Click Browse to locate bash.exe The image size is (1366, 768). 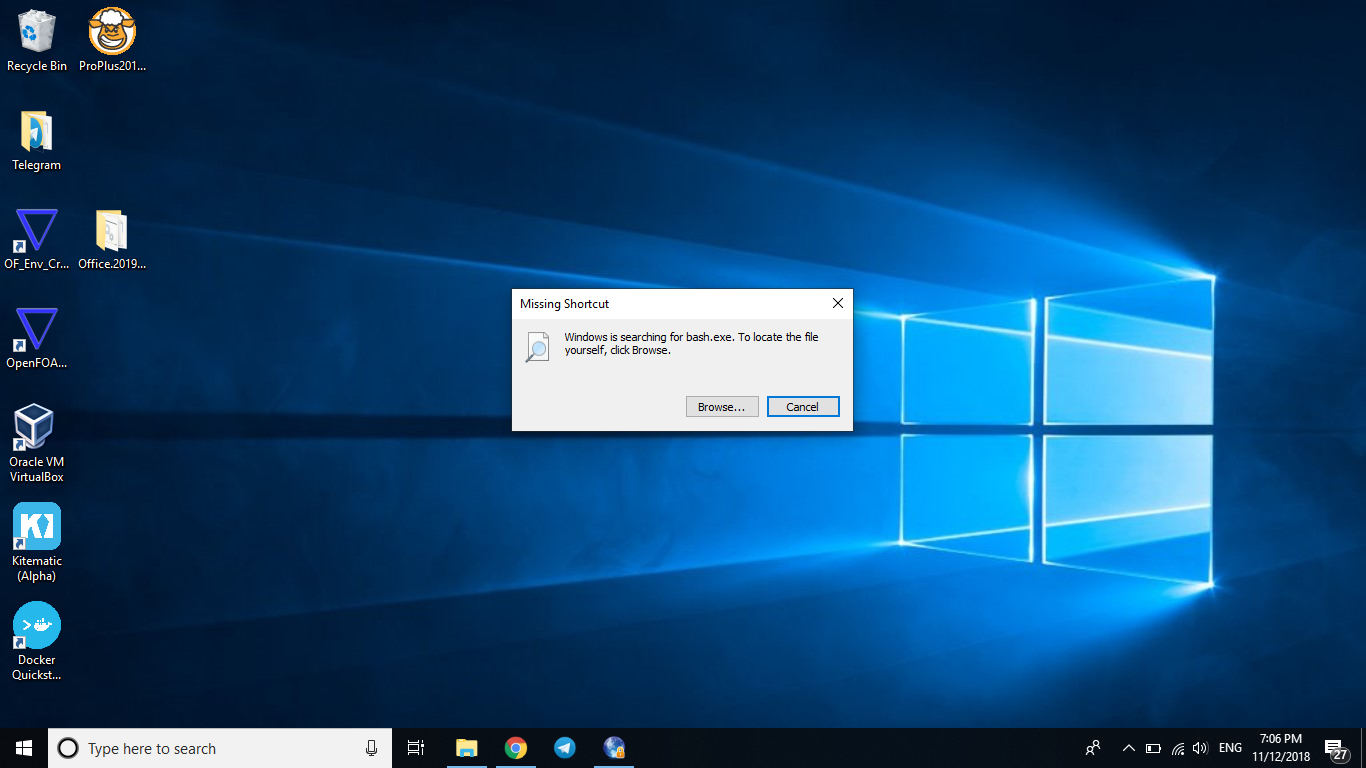(x=721, y=406)
